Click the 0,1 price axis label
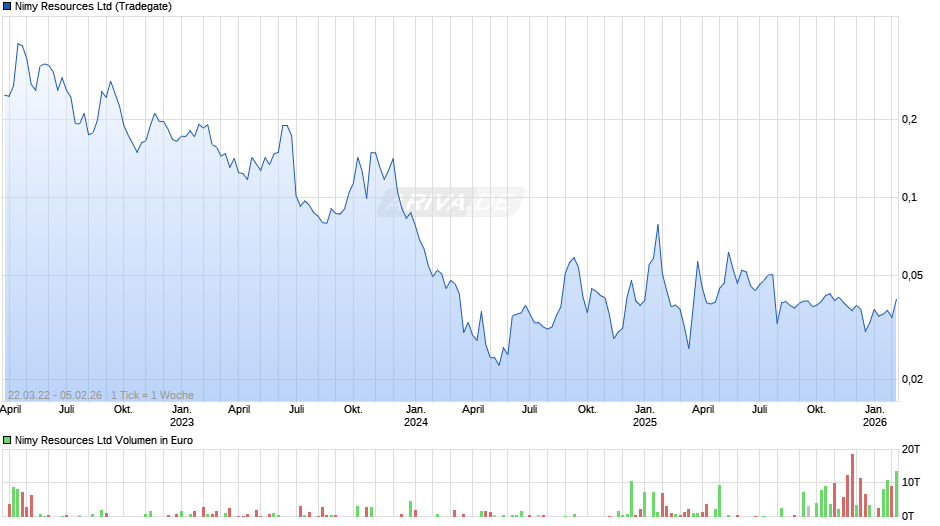 click(909, 197)
